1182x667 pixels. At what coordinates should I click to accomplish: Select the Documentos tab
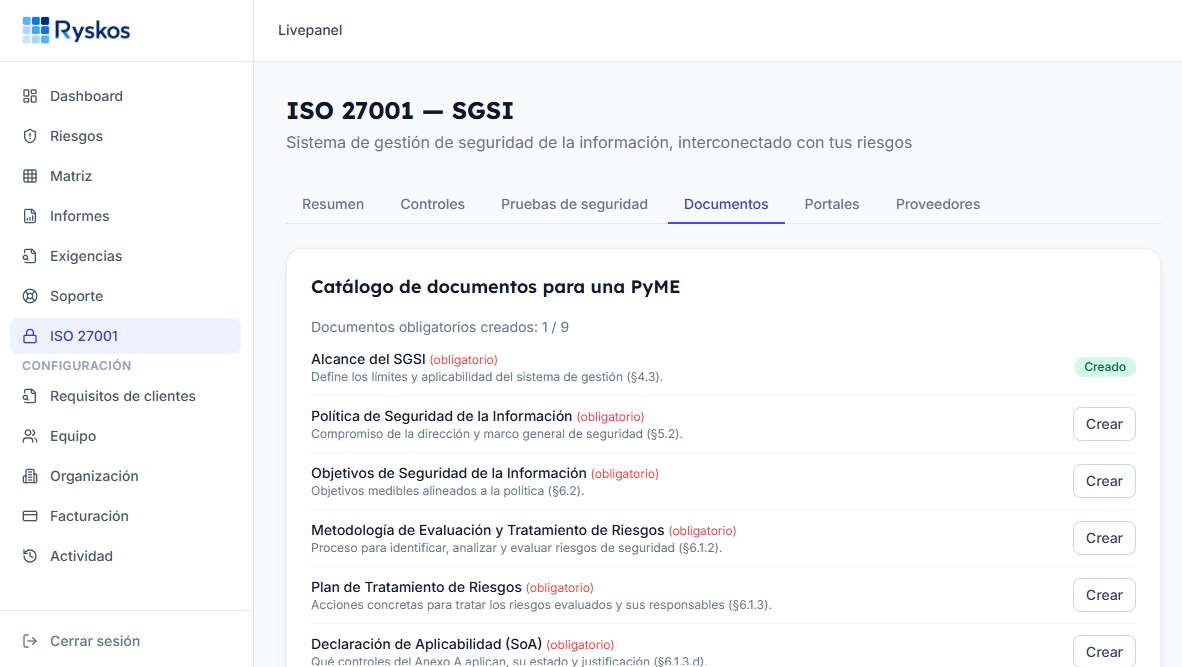tap(726, 204)
